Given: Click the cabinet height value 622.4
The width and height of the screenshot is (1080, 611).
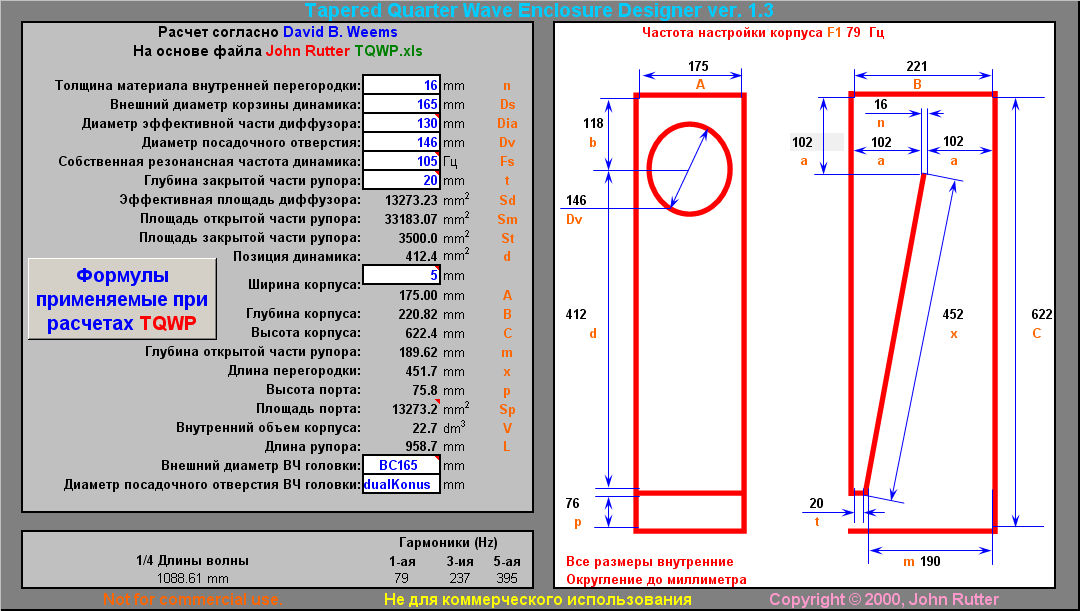Looking at the screenshot, I should (421, 333).
